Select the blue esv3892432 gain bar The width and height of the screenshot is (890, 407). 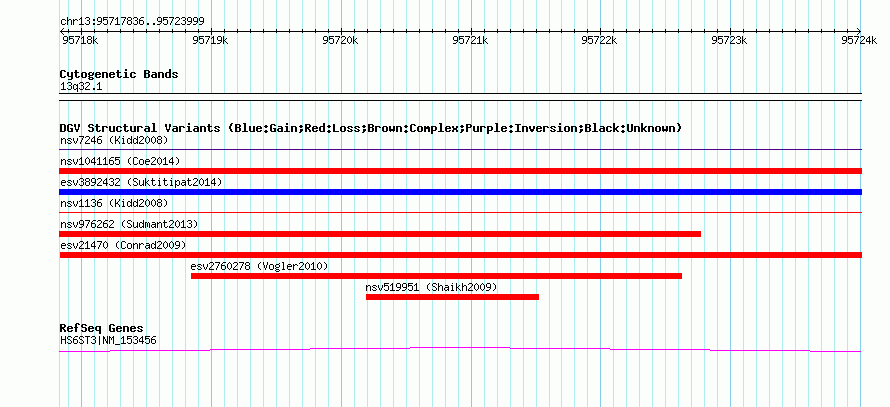(x=460, y=192)
